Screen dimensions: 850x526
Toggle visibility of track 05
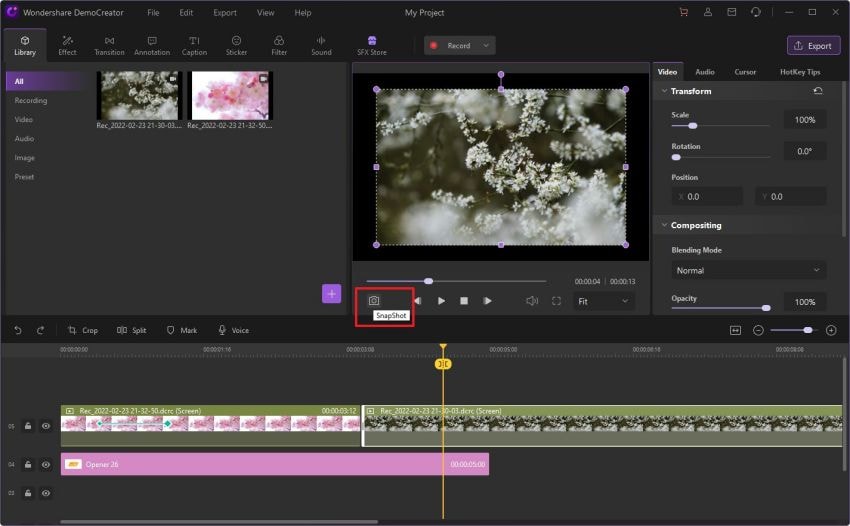point(46,426)
